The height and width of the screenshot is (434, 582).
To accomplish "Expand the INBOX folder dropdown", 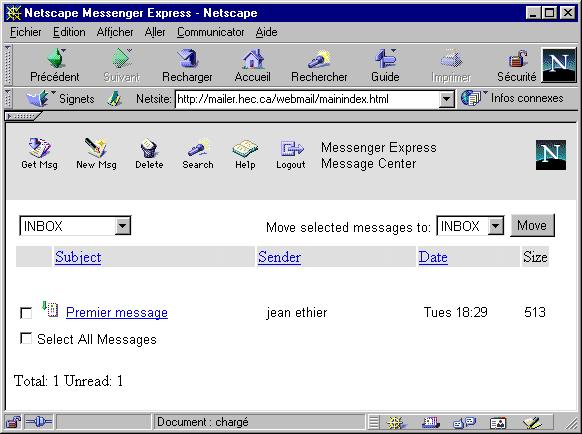I will pos(122,226).
